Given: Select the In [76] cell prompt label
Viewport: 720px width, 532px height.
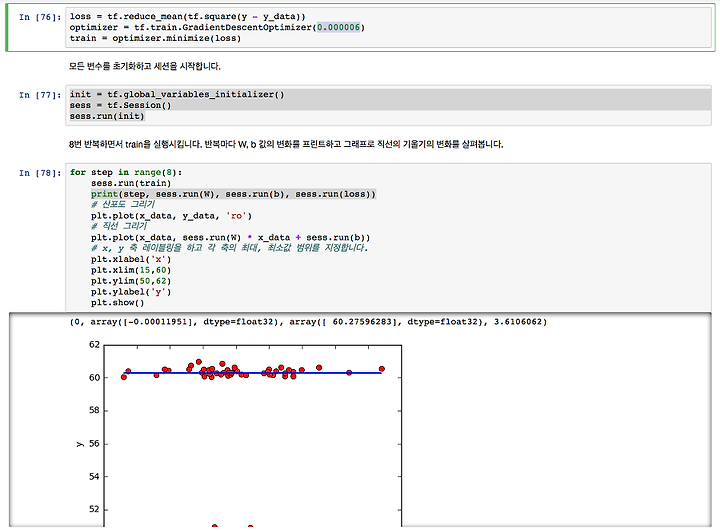Looking at the screenshot, I should point(40,17).
